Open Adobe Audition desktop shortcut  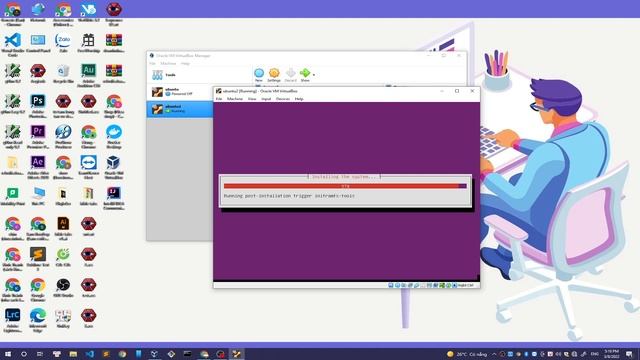point(89,75)
